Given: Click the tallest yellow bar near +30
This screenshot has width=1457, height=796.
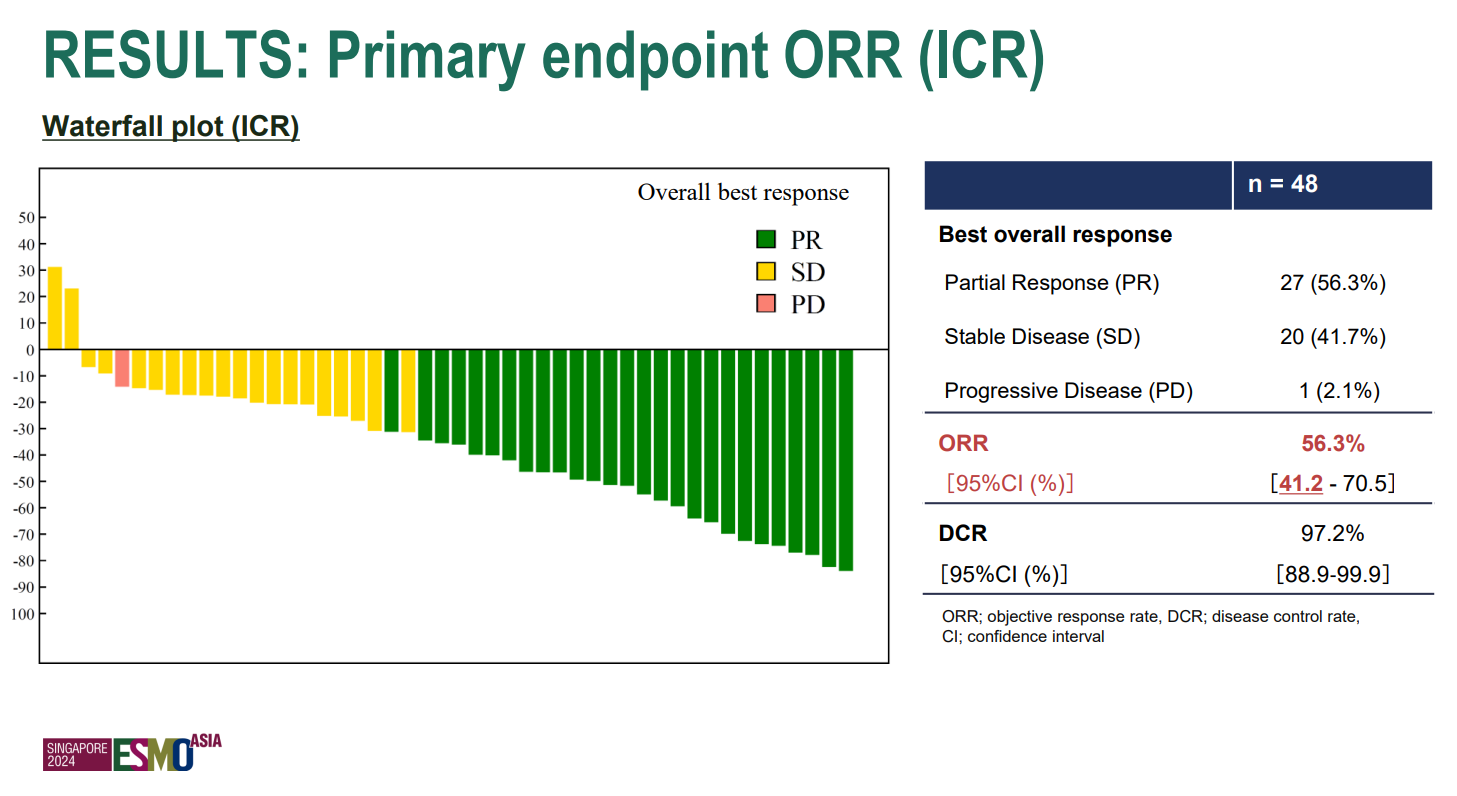Looking at the screenshot, I should click(x=55, y=308).
